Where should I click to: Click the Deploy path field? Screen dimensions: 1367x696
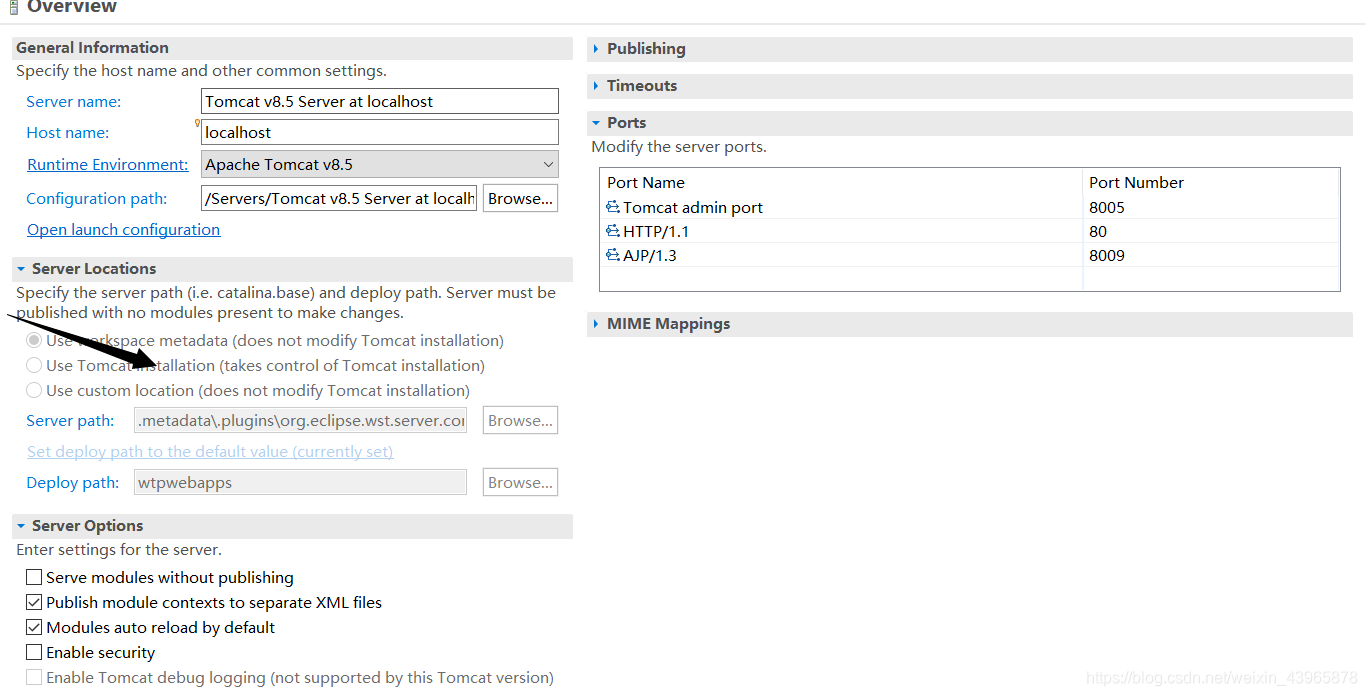(x=301, y=482)
